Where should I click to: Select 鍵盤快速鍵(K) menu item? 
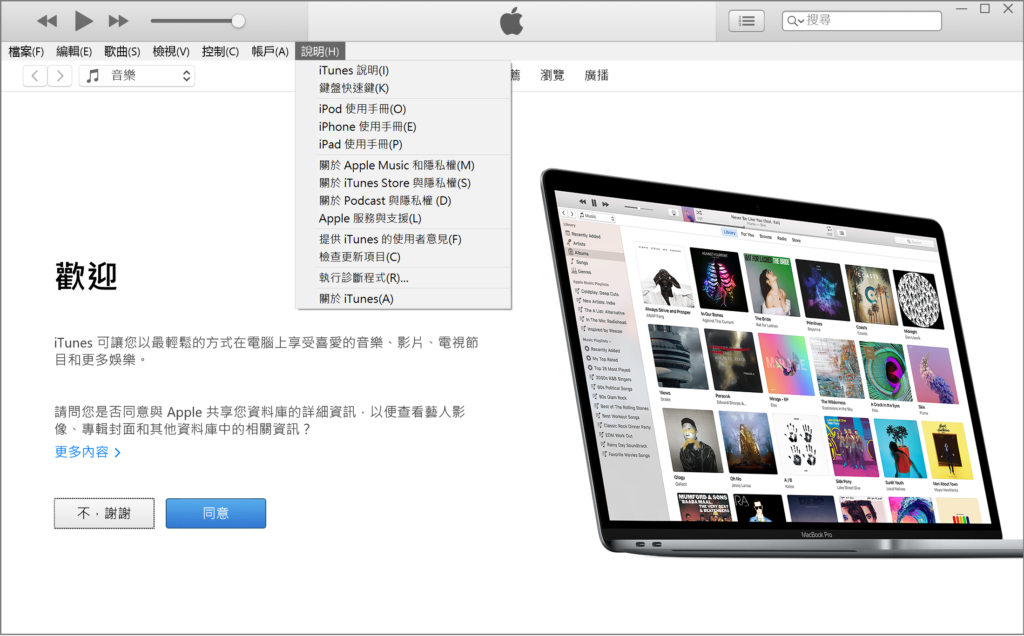[404, 88]
